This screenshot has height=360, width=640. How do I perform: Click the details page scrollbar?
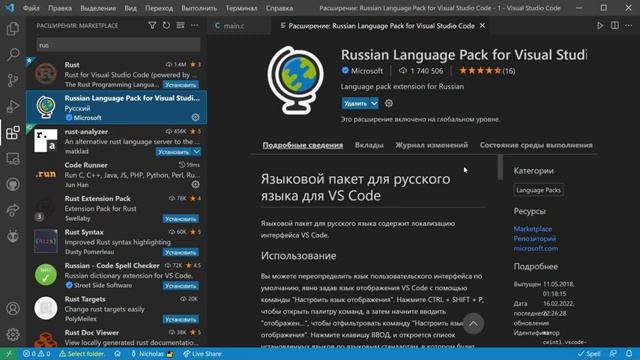pyautogui.click(x=500, y=167)
